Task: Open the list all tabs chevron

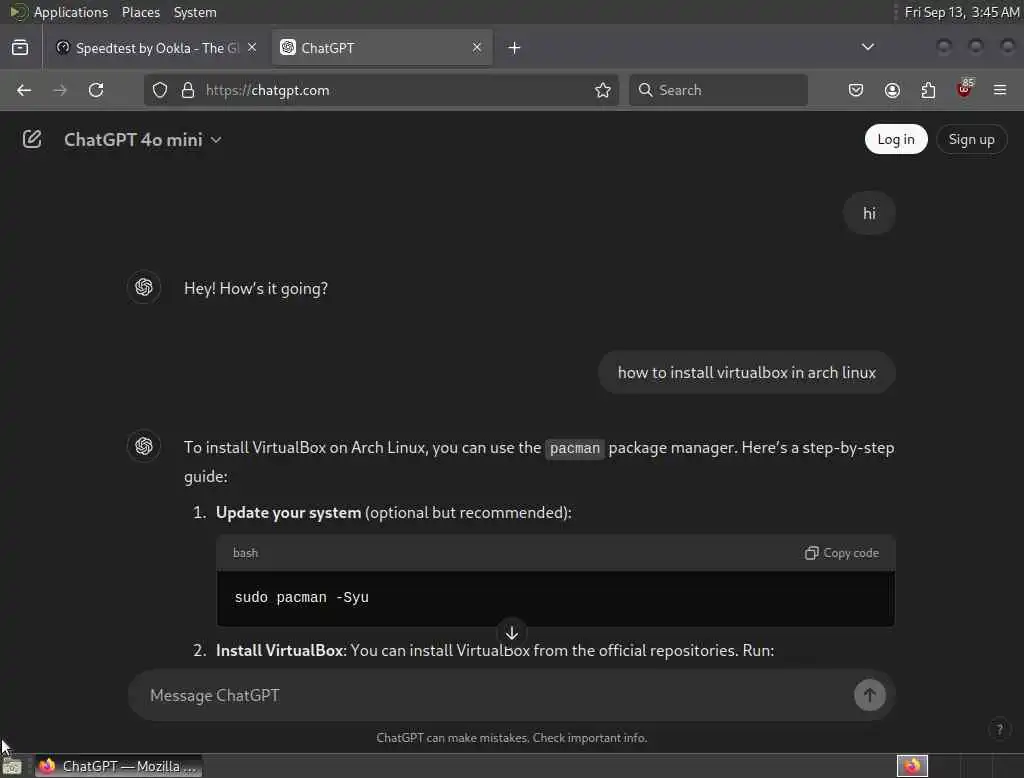Action: pos(867,47)
